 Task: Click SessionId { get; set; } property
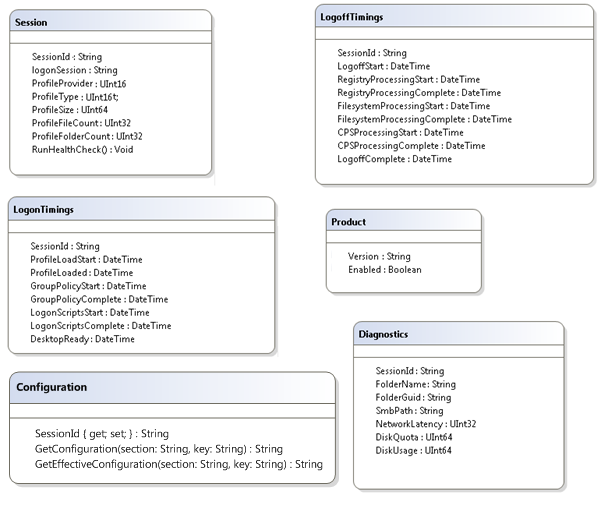click(101, 434)
